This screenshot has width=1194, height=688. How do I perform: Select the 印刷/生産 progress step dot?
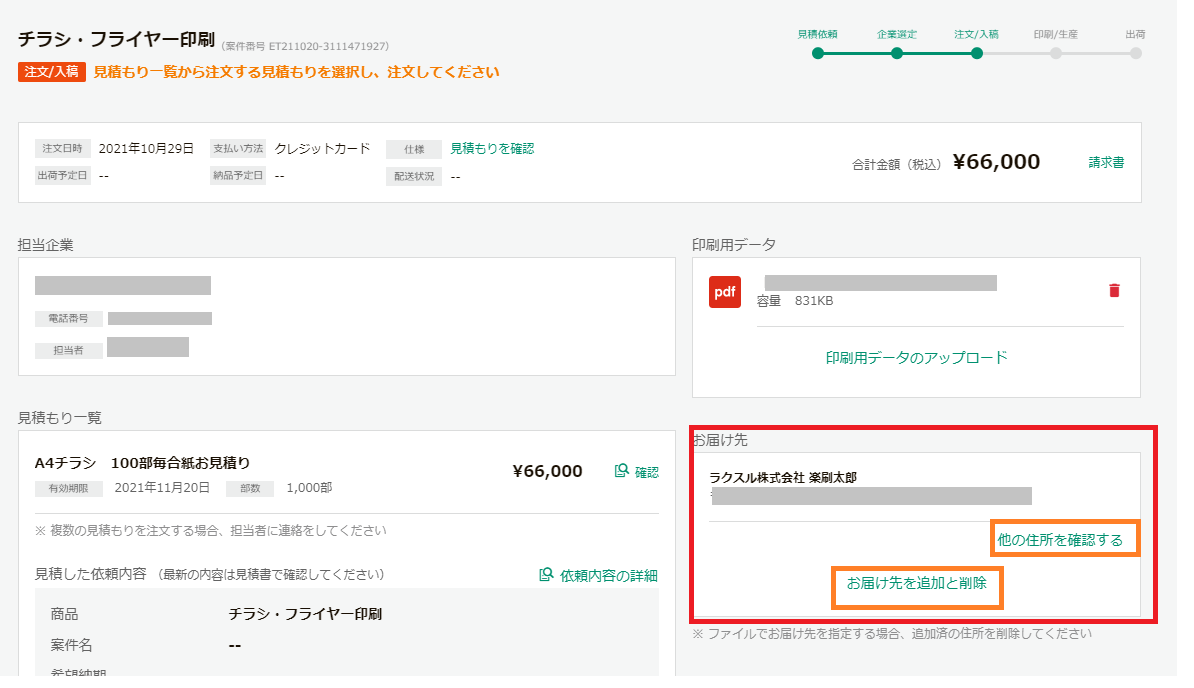pos(1055,53)
